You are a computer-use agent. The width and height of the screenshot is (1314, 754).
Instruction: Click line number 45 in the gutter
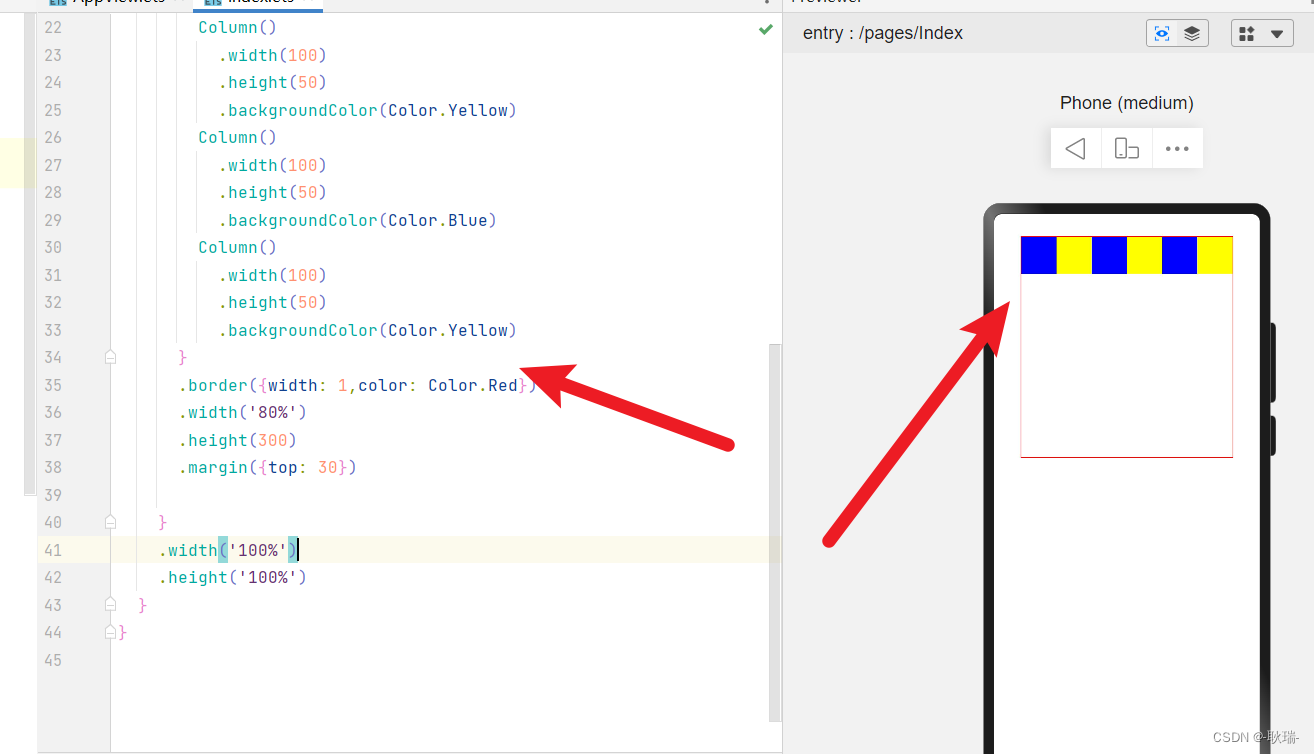(x=53, y=660)
